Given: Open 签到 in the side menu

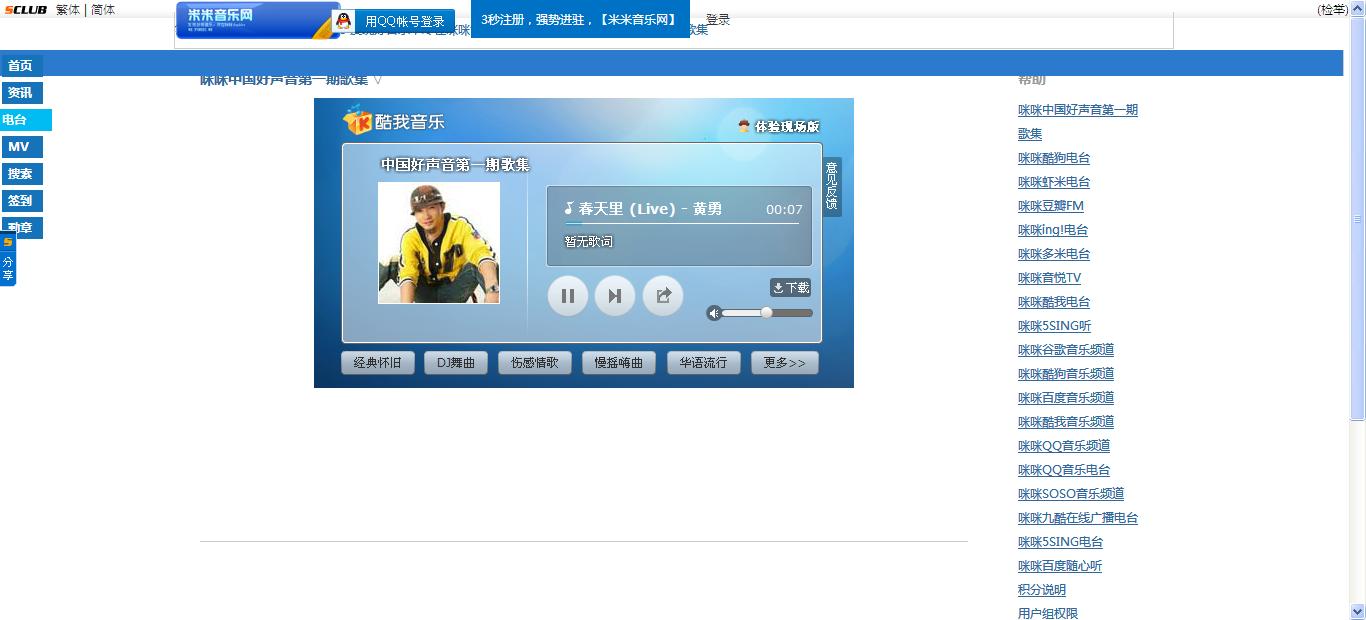Looking at the screenshot, I should [20, 201].
